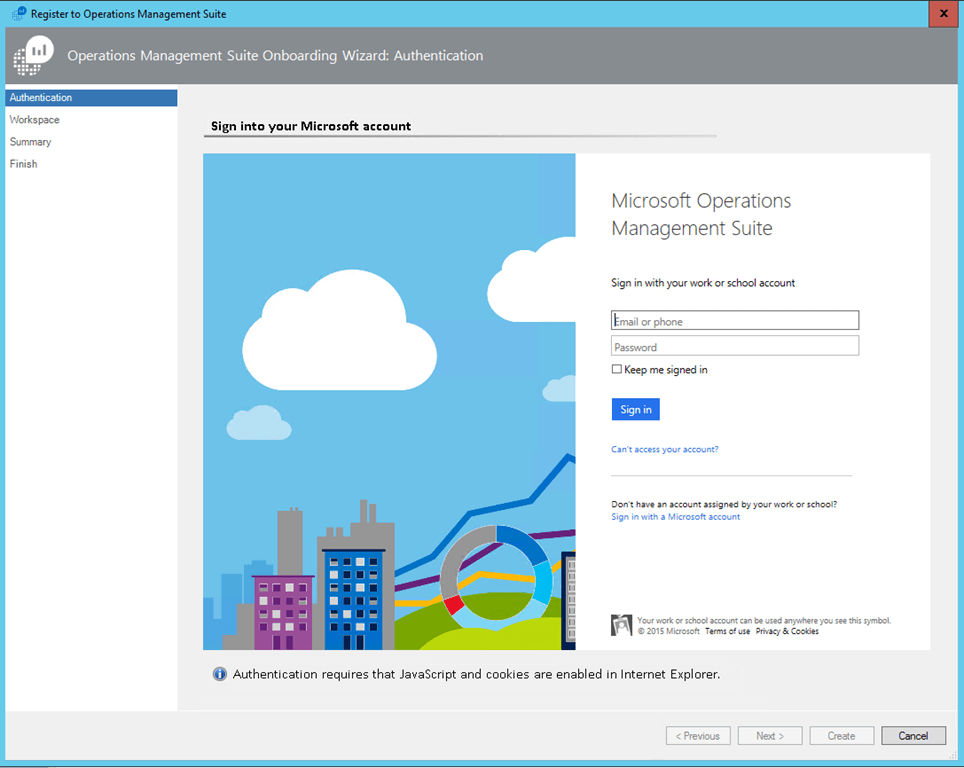Click the Operations Management Suite title bar icon
The image size is (964, 768).
click(x=19, y=13)
